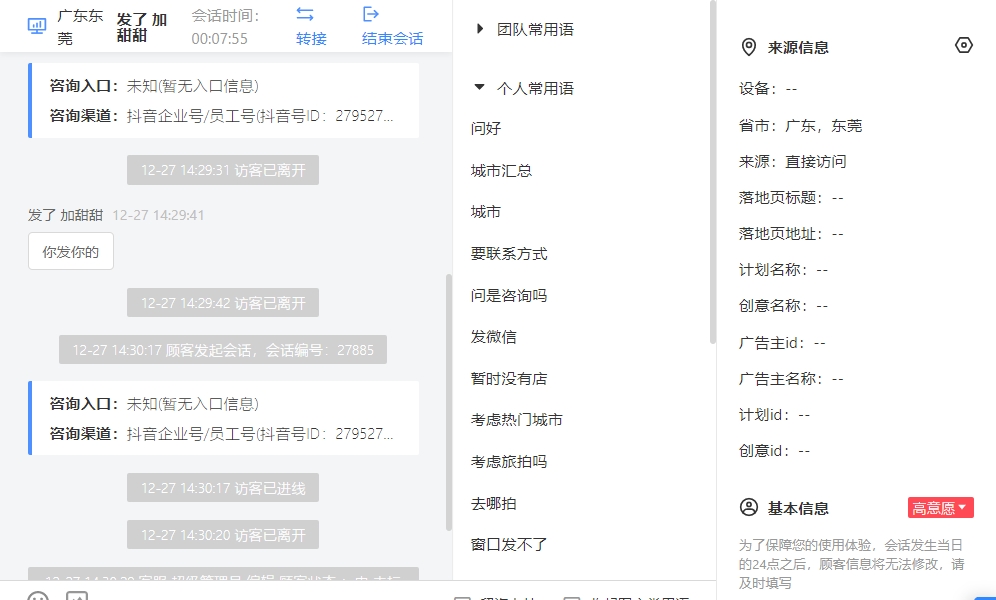Click the person icon beside 基本信息
Screen dimensions: 996x600
pyautogui.click(x=749, y=507)
